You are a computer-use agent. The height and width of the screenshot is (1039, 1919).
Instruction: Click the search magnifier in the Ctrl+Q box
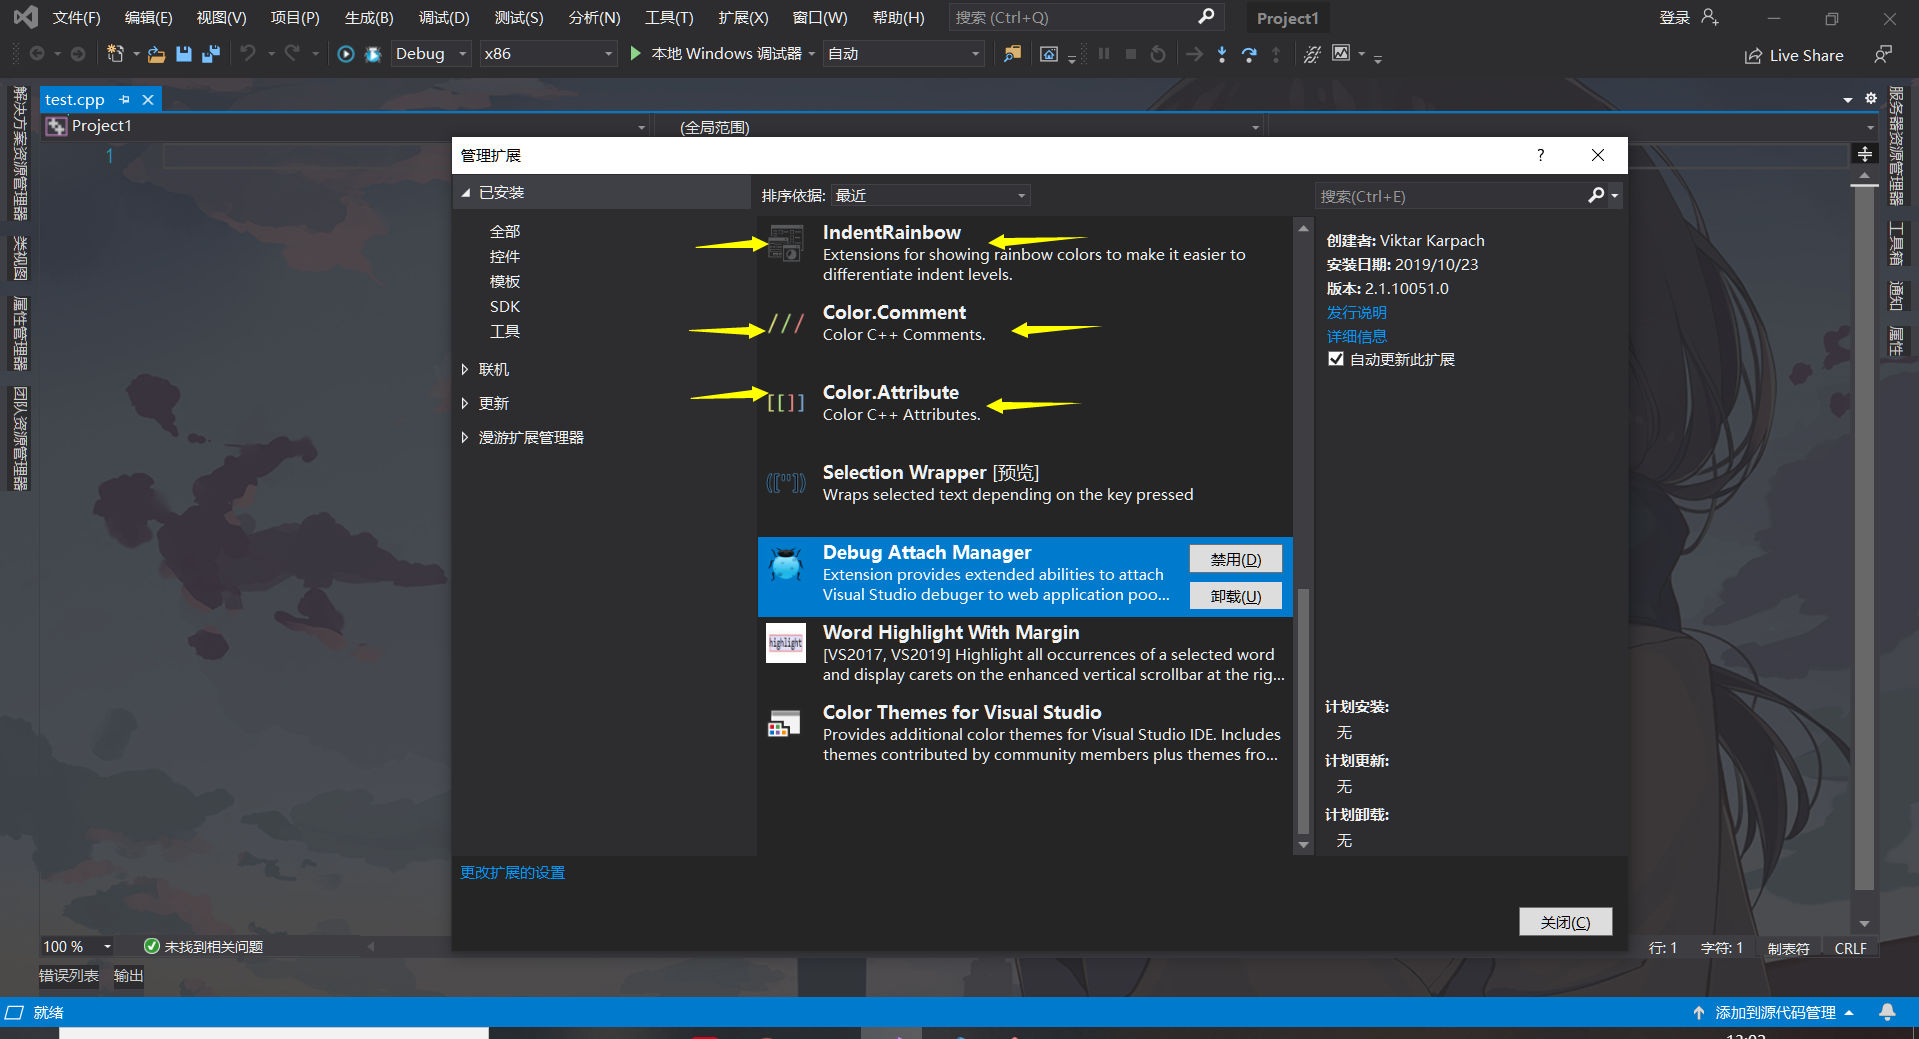1205,17
